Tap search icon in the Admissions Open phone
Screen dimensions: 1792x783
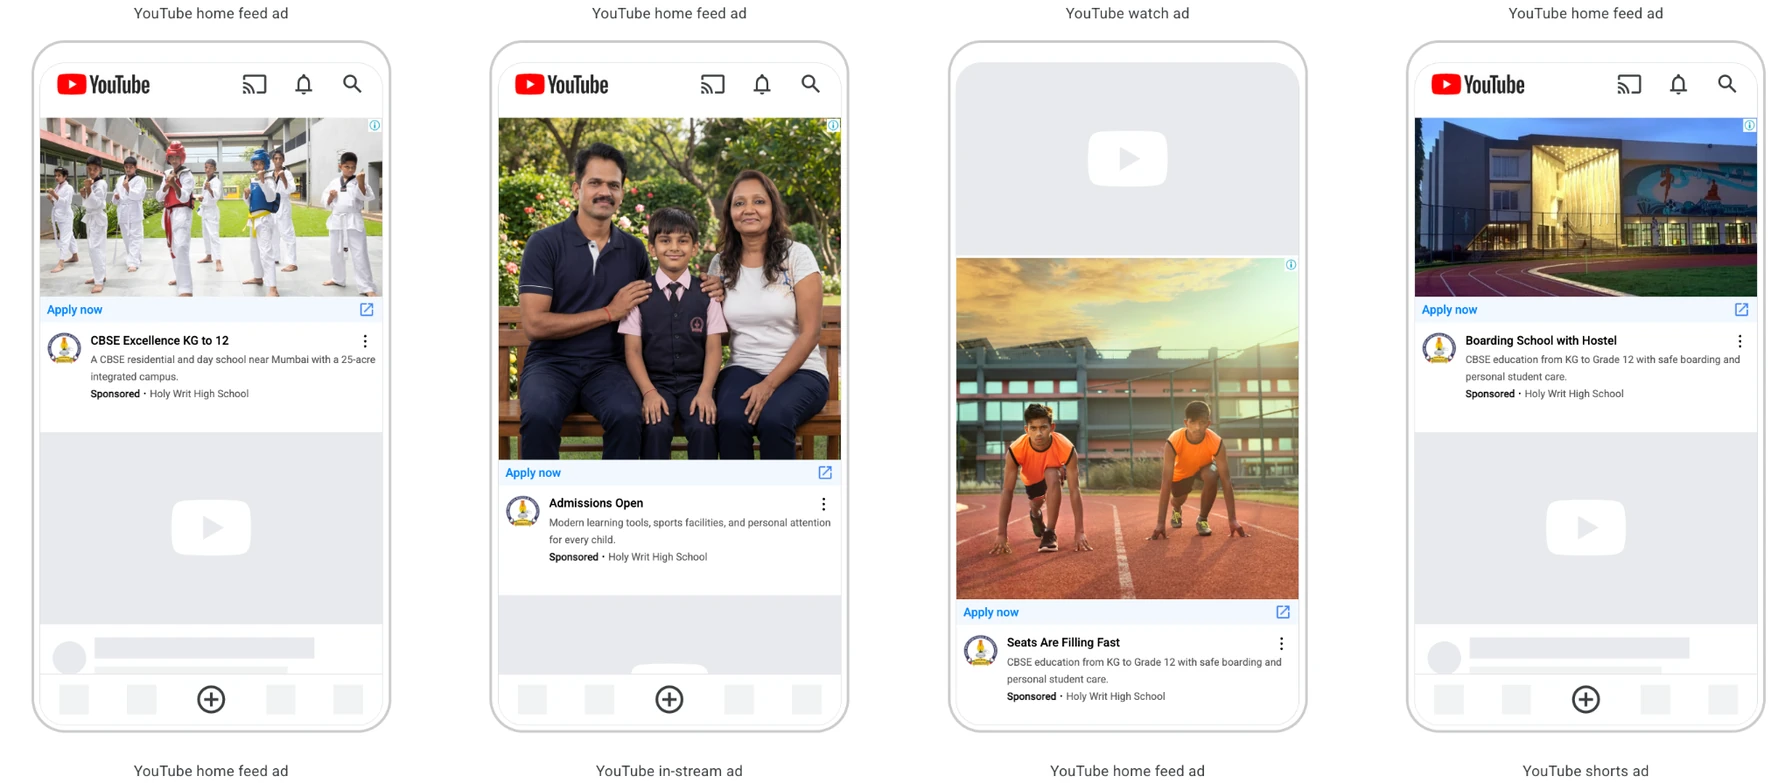pos(810,84)
